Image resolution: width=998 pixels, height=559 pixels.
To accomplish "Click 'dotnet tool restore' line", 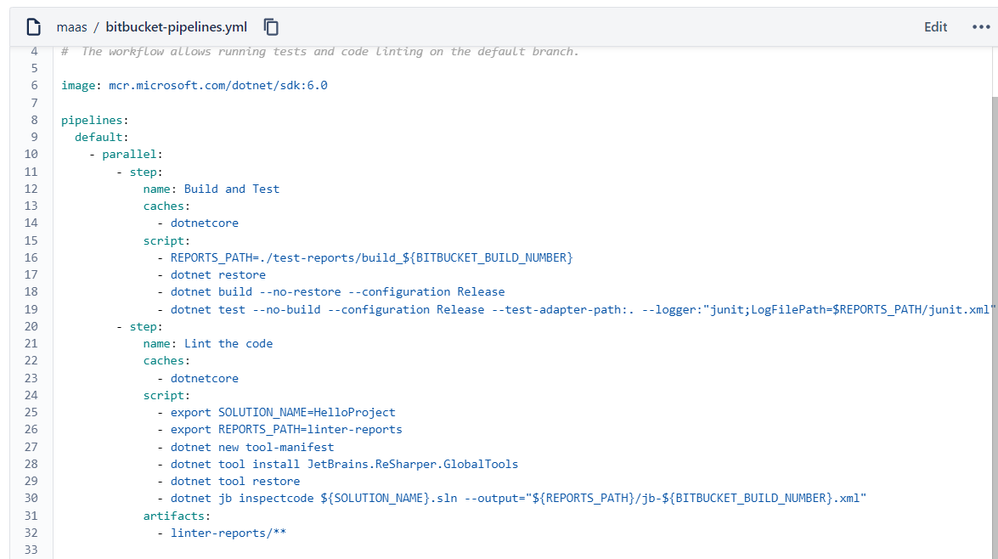I will click(235, 481).
